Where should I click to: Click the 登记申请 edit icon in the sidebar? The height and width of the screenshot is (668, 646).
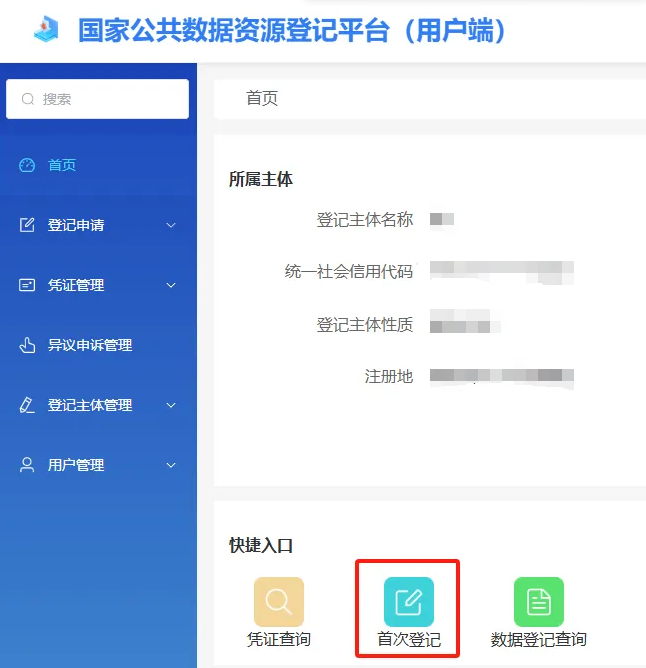point(27,225)
